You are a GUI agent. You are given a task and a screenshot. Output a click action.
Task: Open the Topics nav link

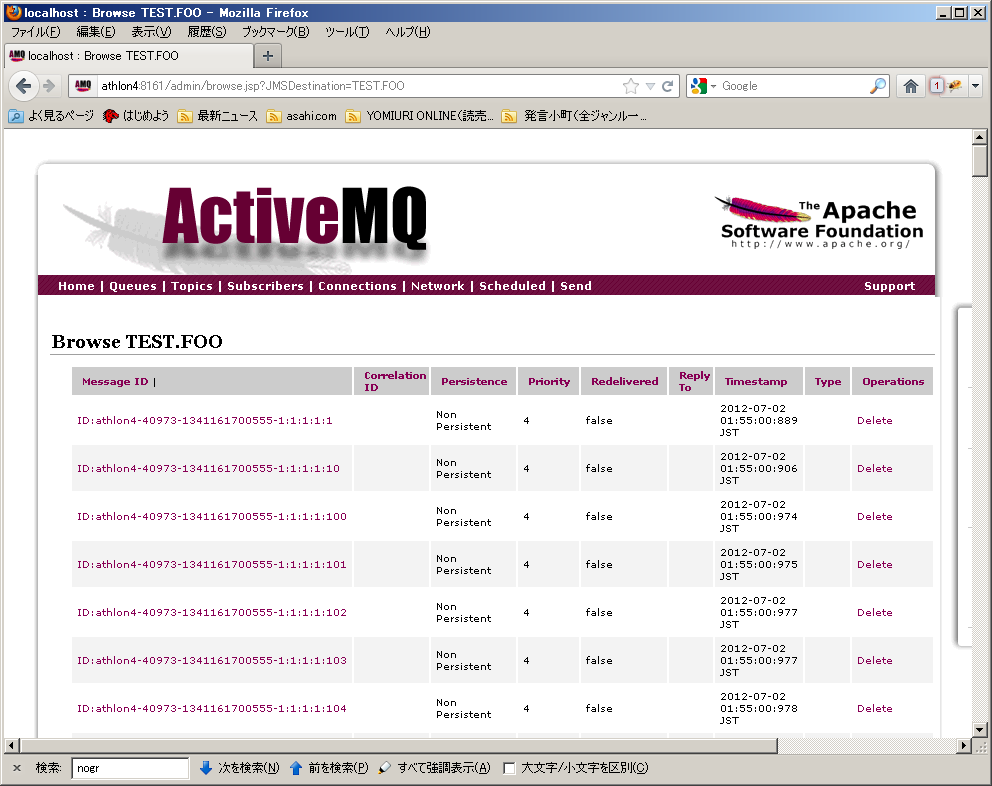pos(192,286)
